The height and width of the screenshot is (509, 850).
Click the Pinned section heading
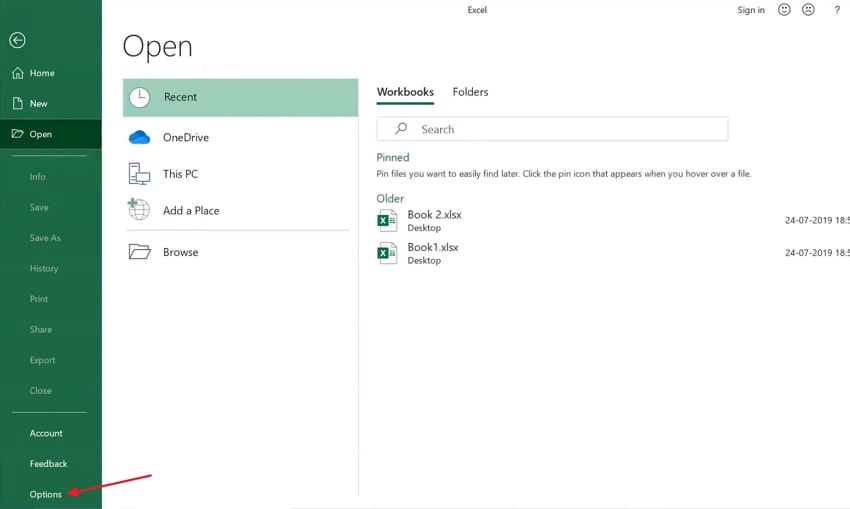click(x=392, y=157)
